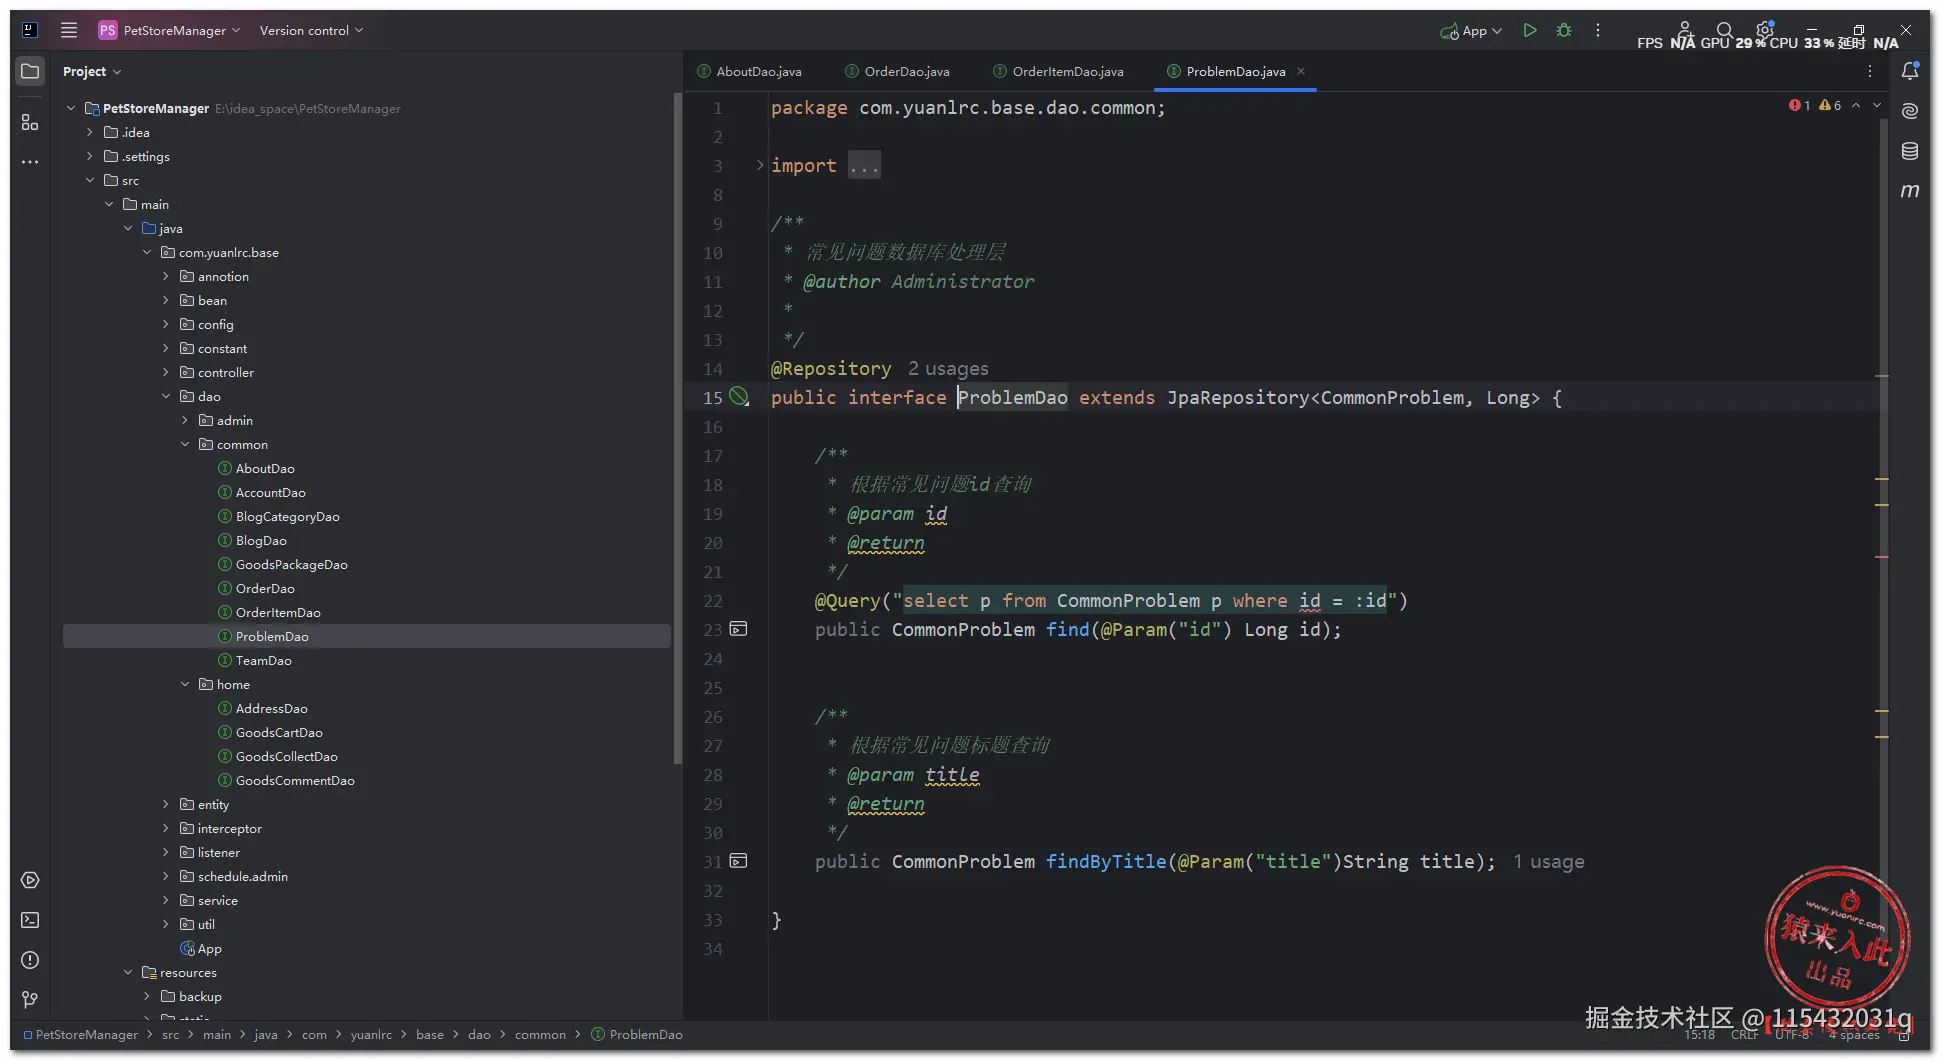Open the Project tool window icon

[x=30, y=71]
